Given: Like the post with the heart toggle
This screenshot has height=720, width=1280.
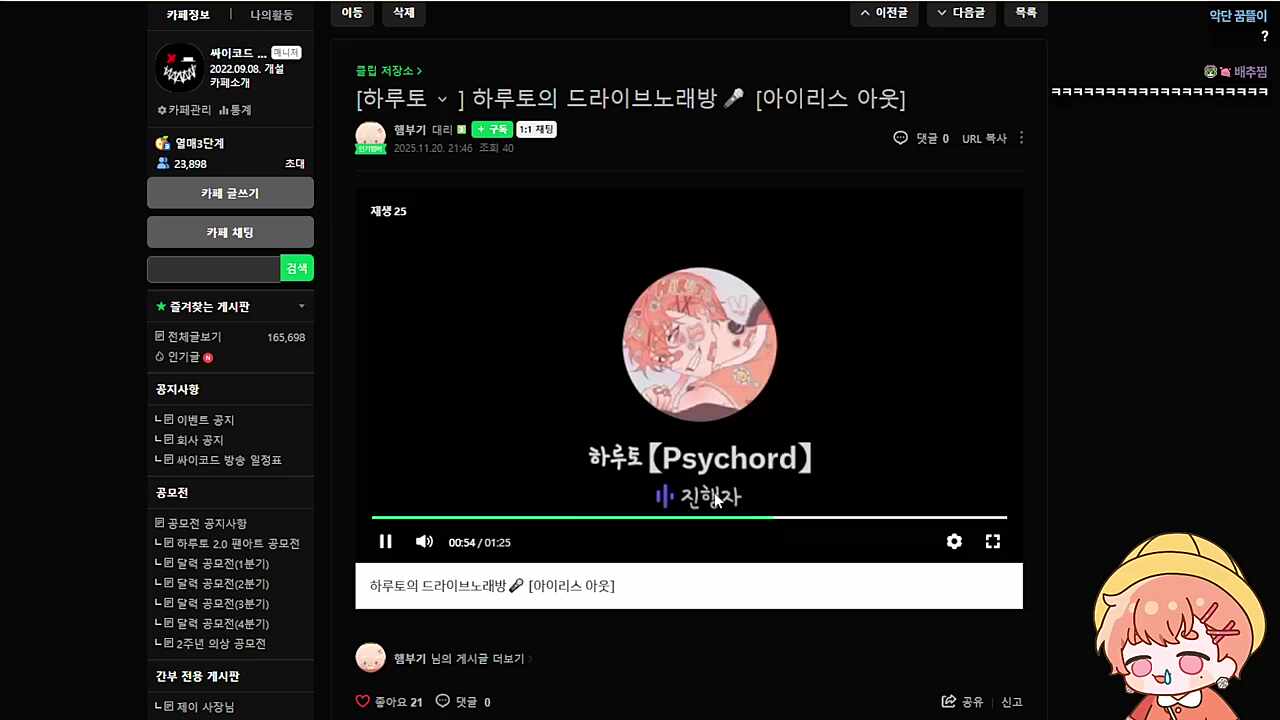Looking at the screenshot, I should 362,701.
